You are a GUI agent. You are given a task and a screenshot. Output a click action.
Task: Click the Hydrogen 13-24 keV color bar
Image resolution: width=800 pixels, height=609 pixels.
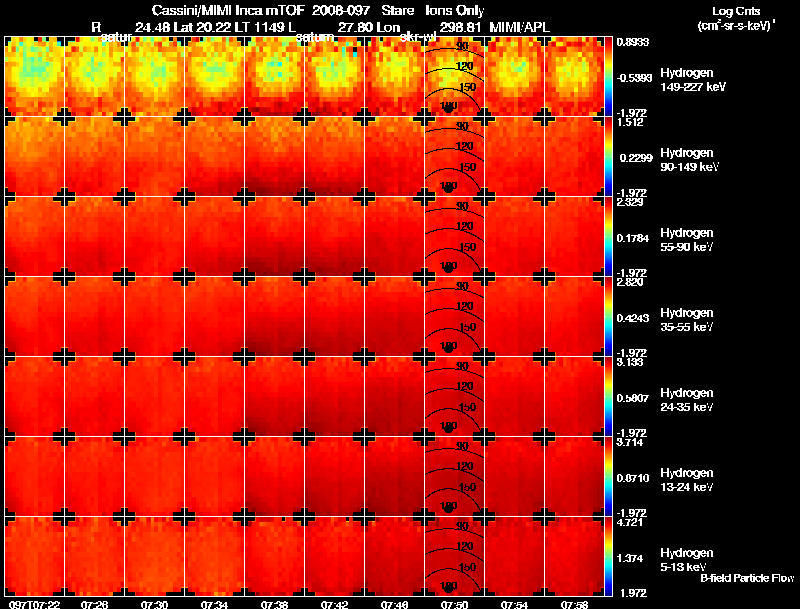click(608, 477)
